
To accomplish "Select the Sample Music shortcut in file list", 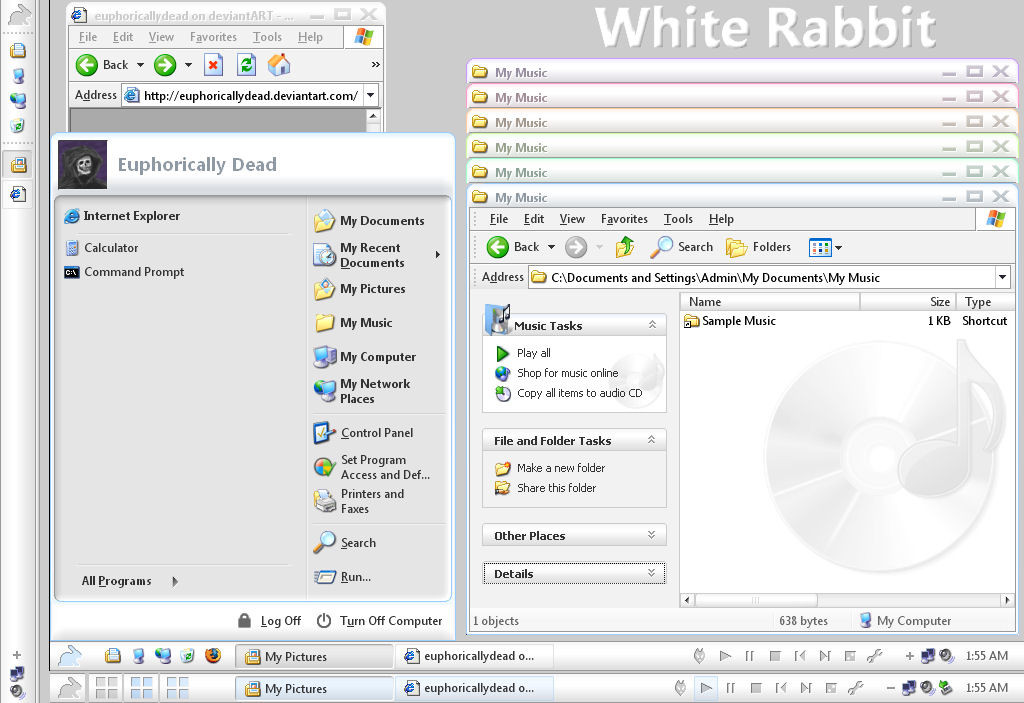I will tap(729, 321).
